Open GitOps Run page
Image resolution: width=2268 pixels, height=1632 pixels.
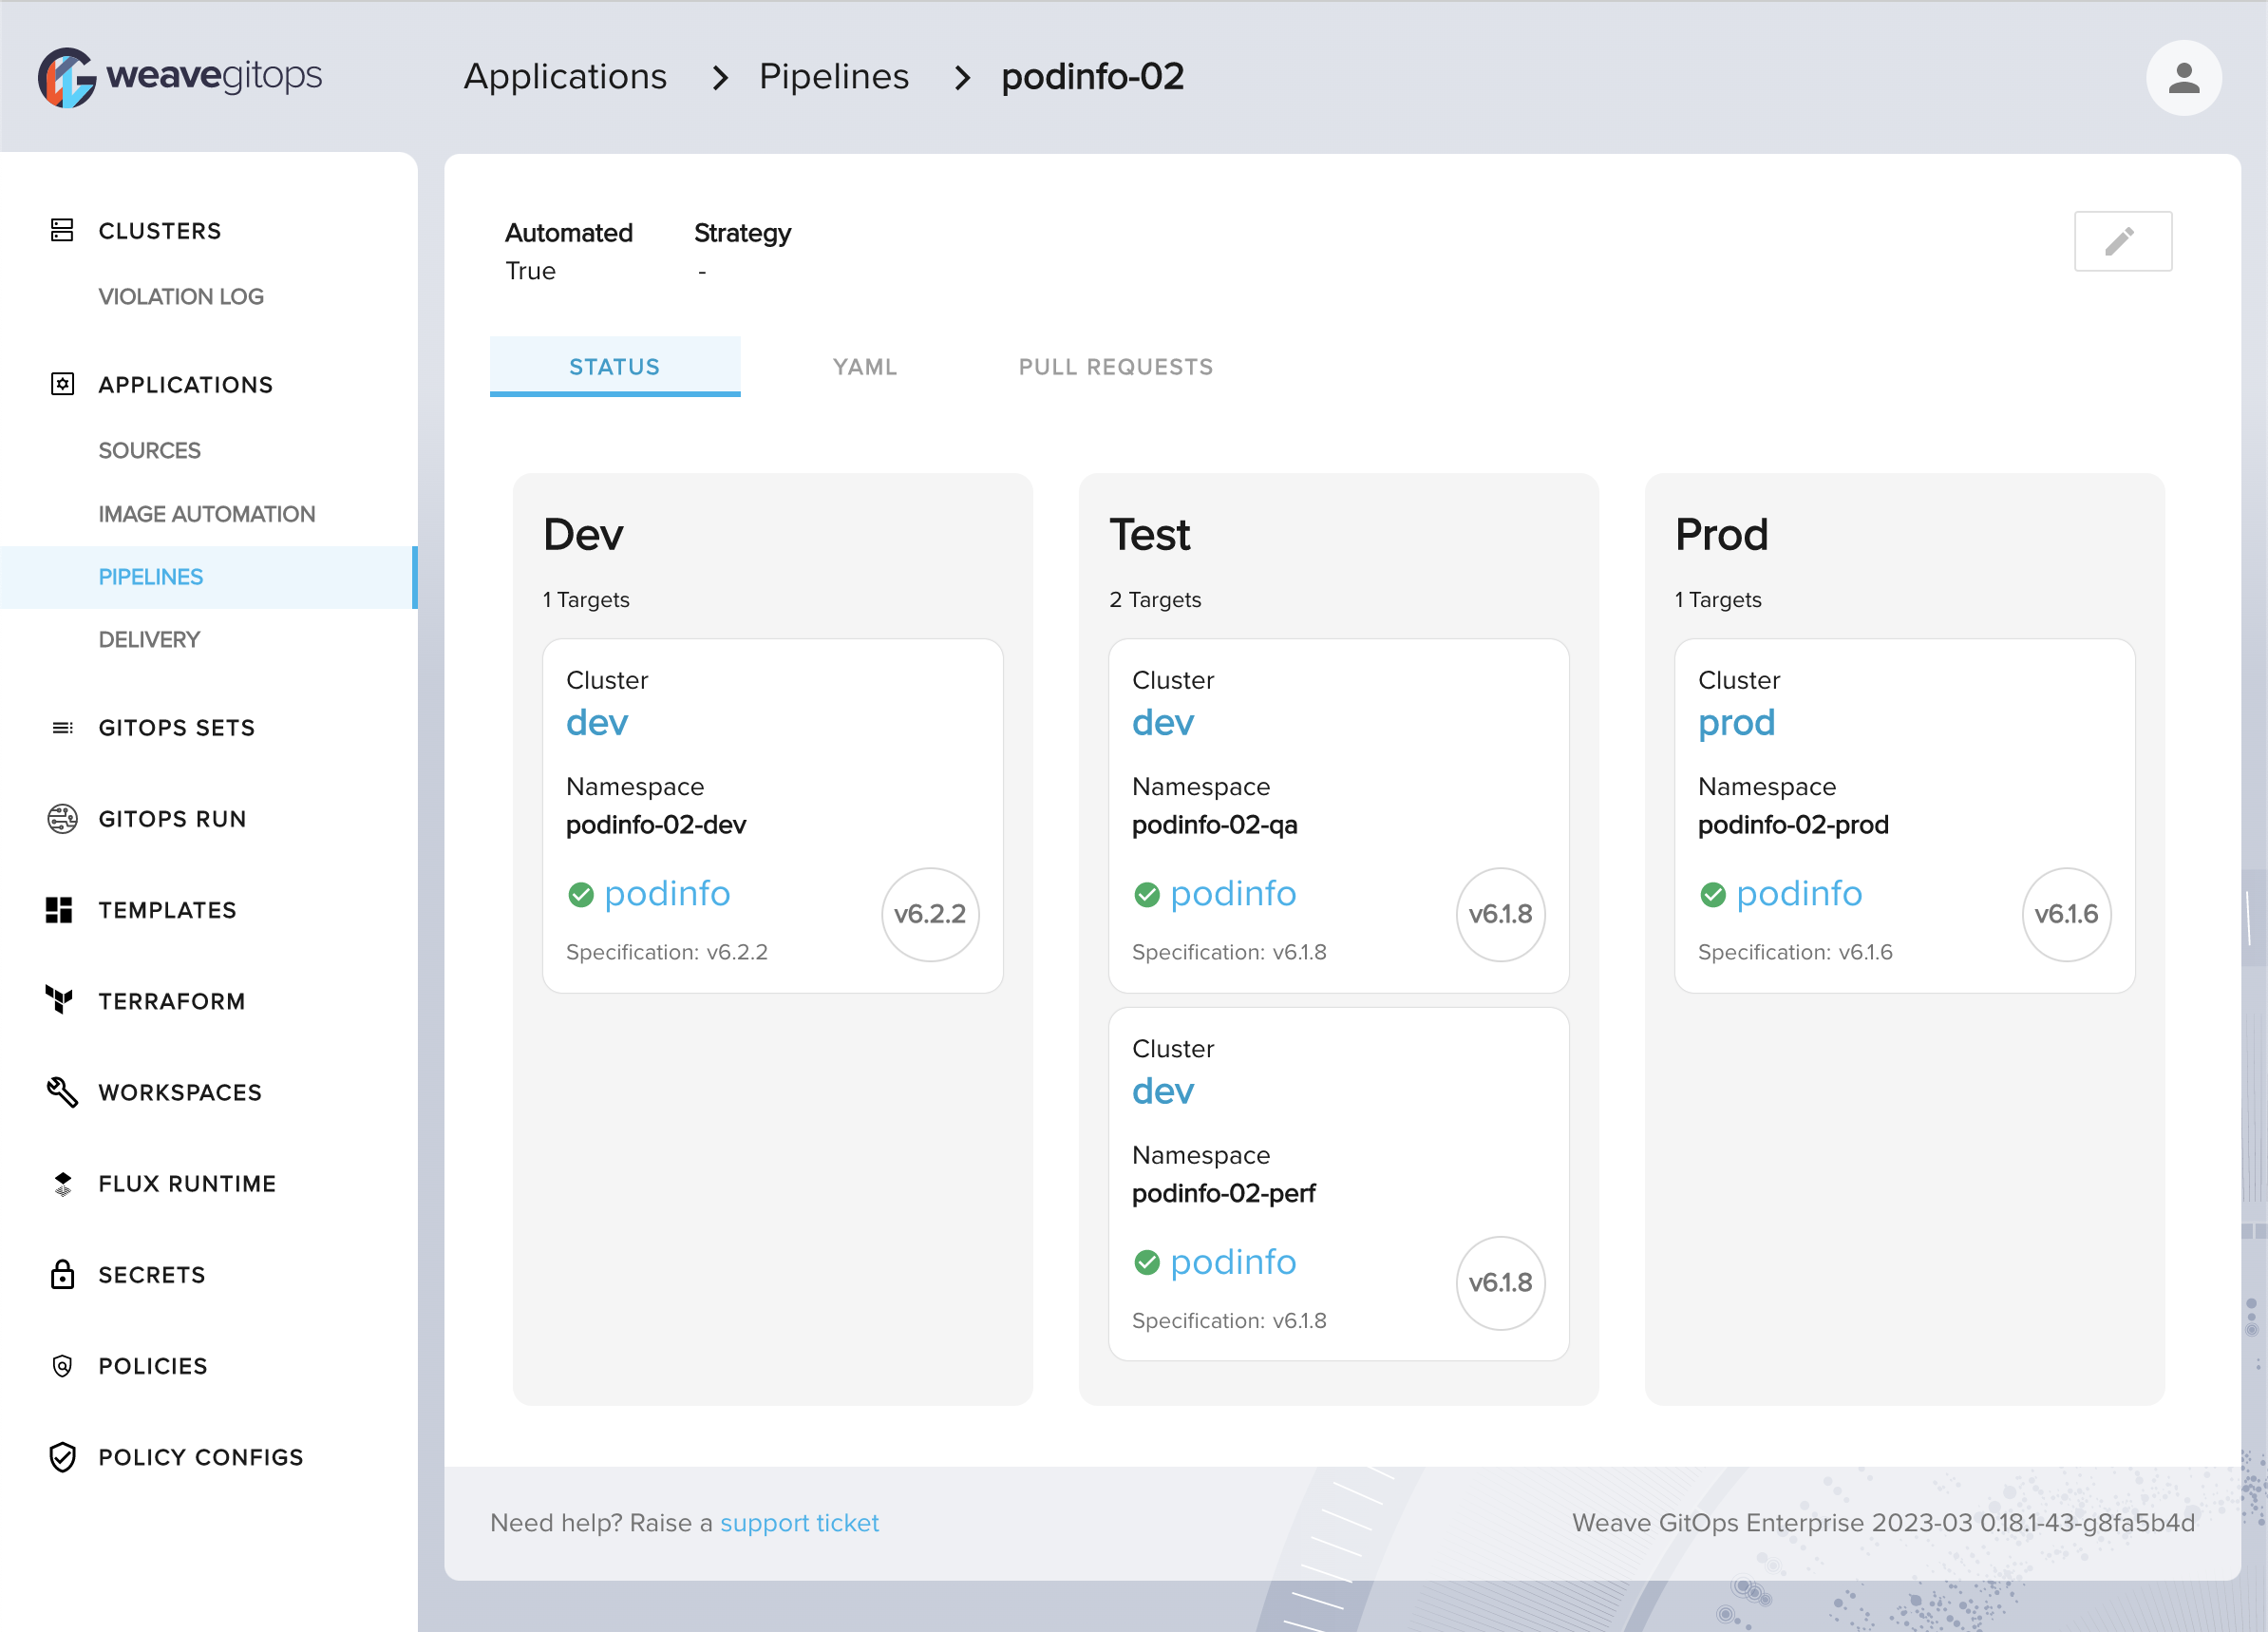tap(172, 819)
